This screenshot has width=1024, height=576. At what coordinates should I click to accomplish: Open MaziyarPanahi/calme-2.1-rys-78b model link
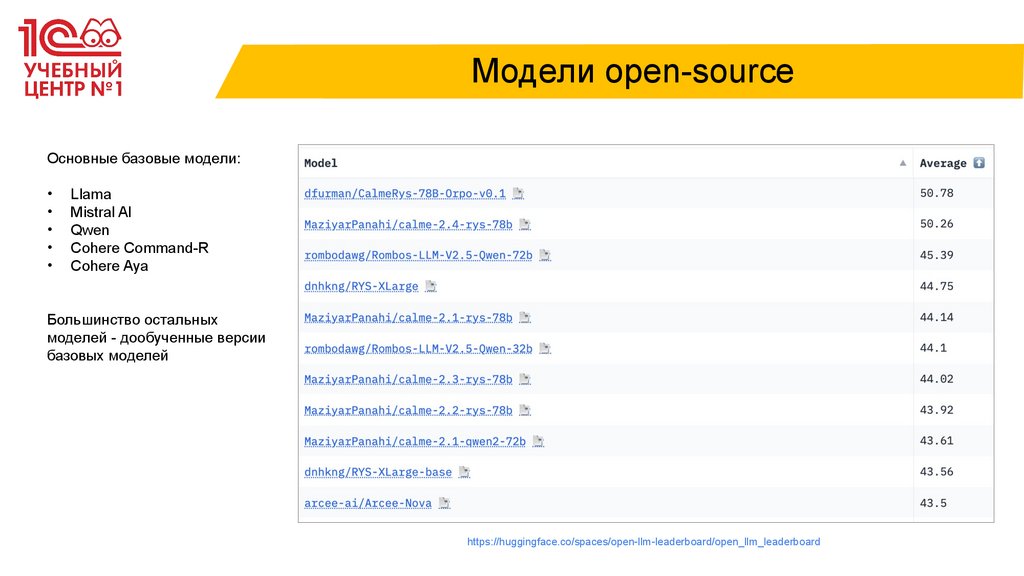(408, 317)
